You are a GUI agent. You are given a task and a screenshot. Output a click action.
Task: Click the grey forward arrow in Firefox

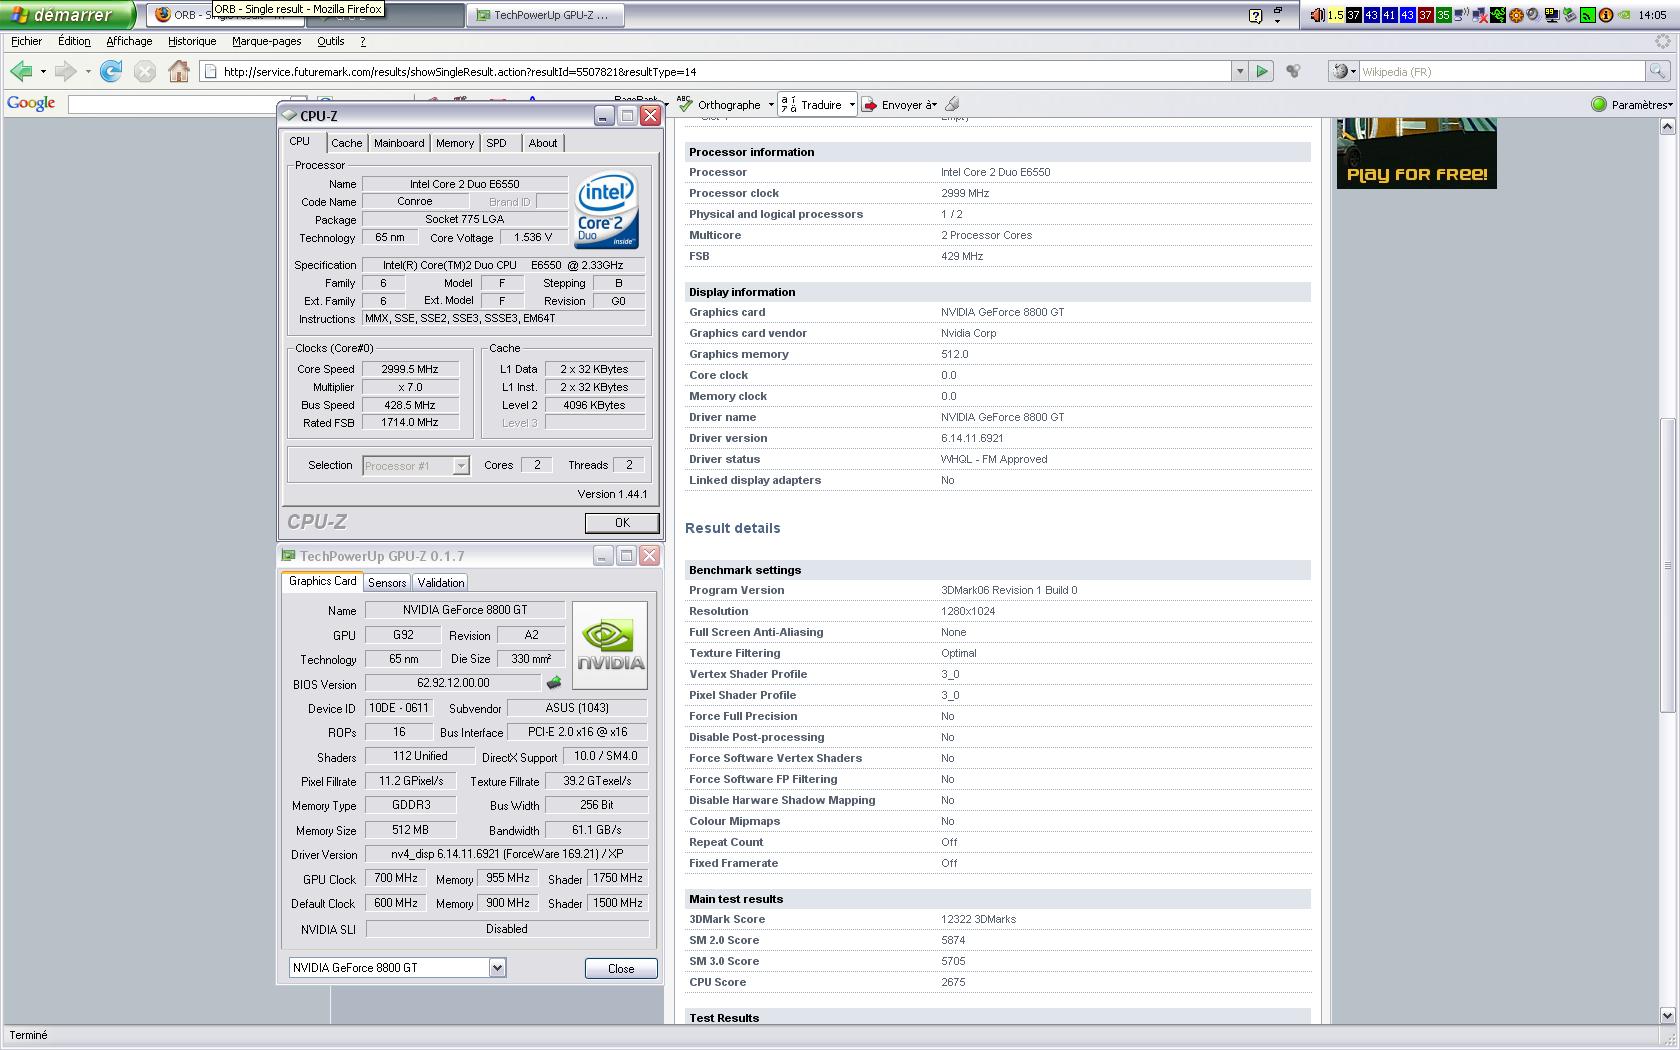[x=65, y=71]
